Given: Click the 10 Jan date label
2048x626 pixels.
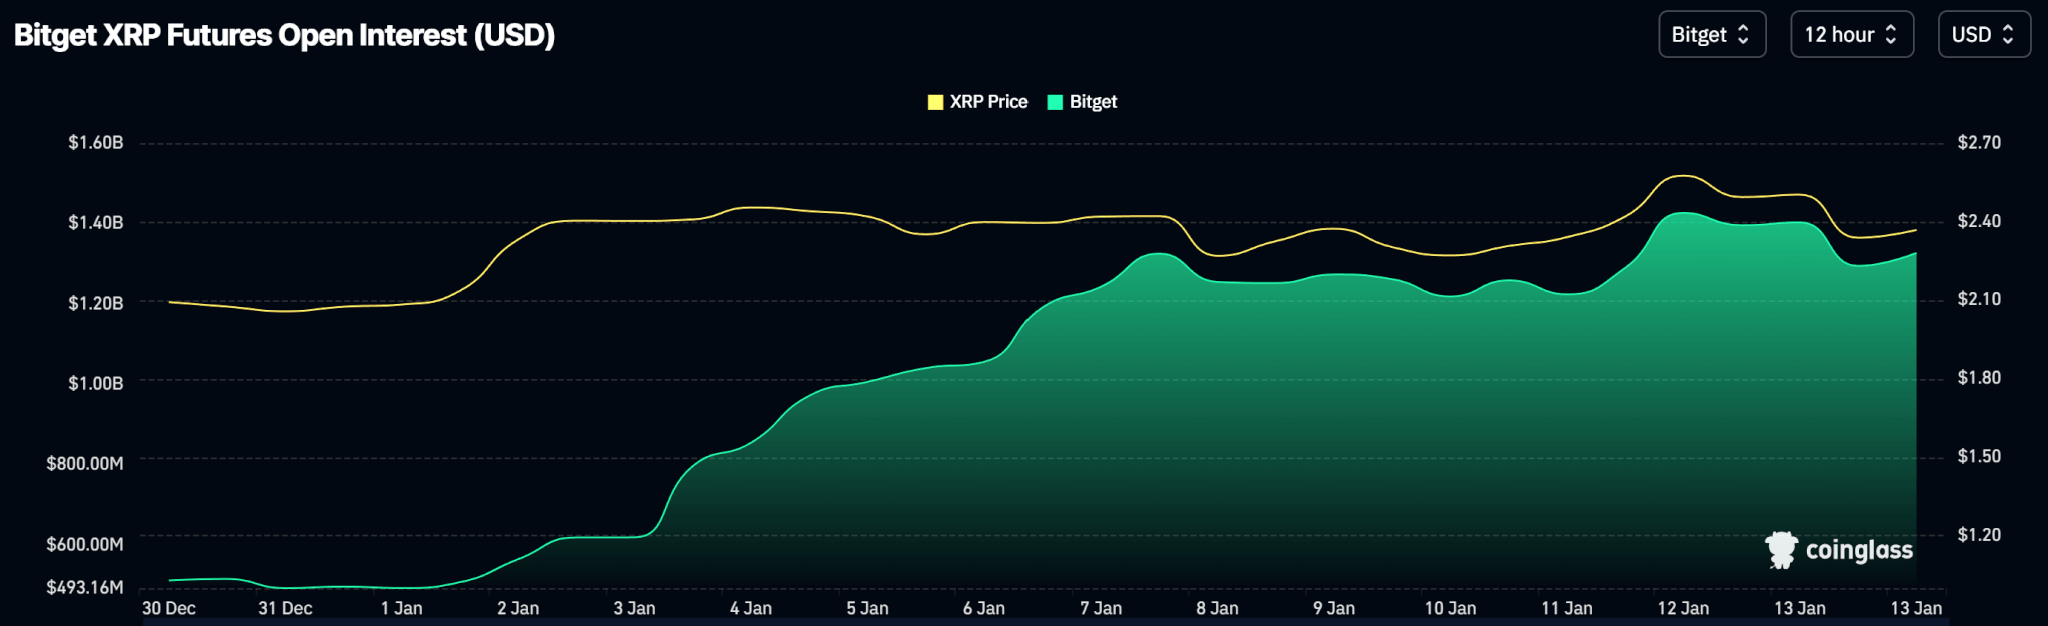Looking at the screenshot, I should pos(1450,608).
